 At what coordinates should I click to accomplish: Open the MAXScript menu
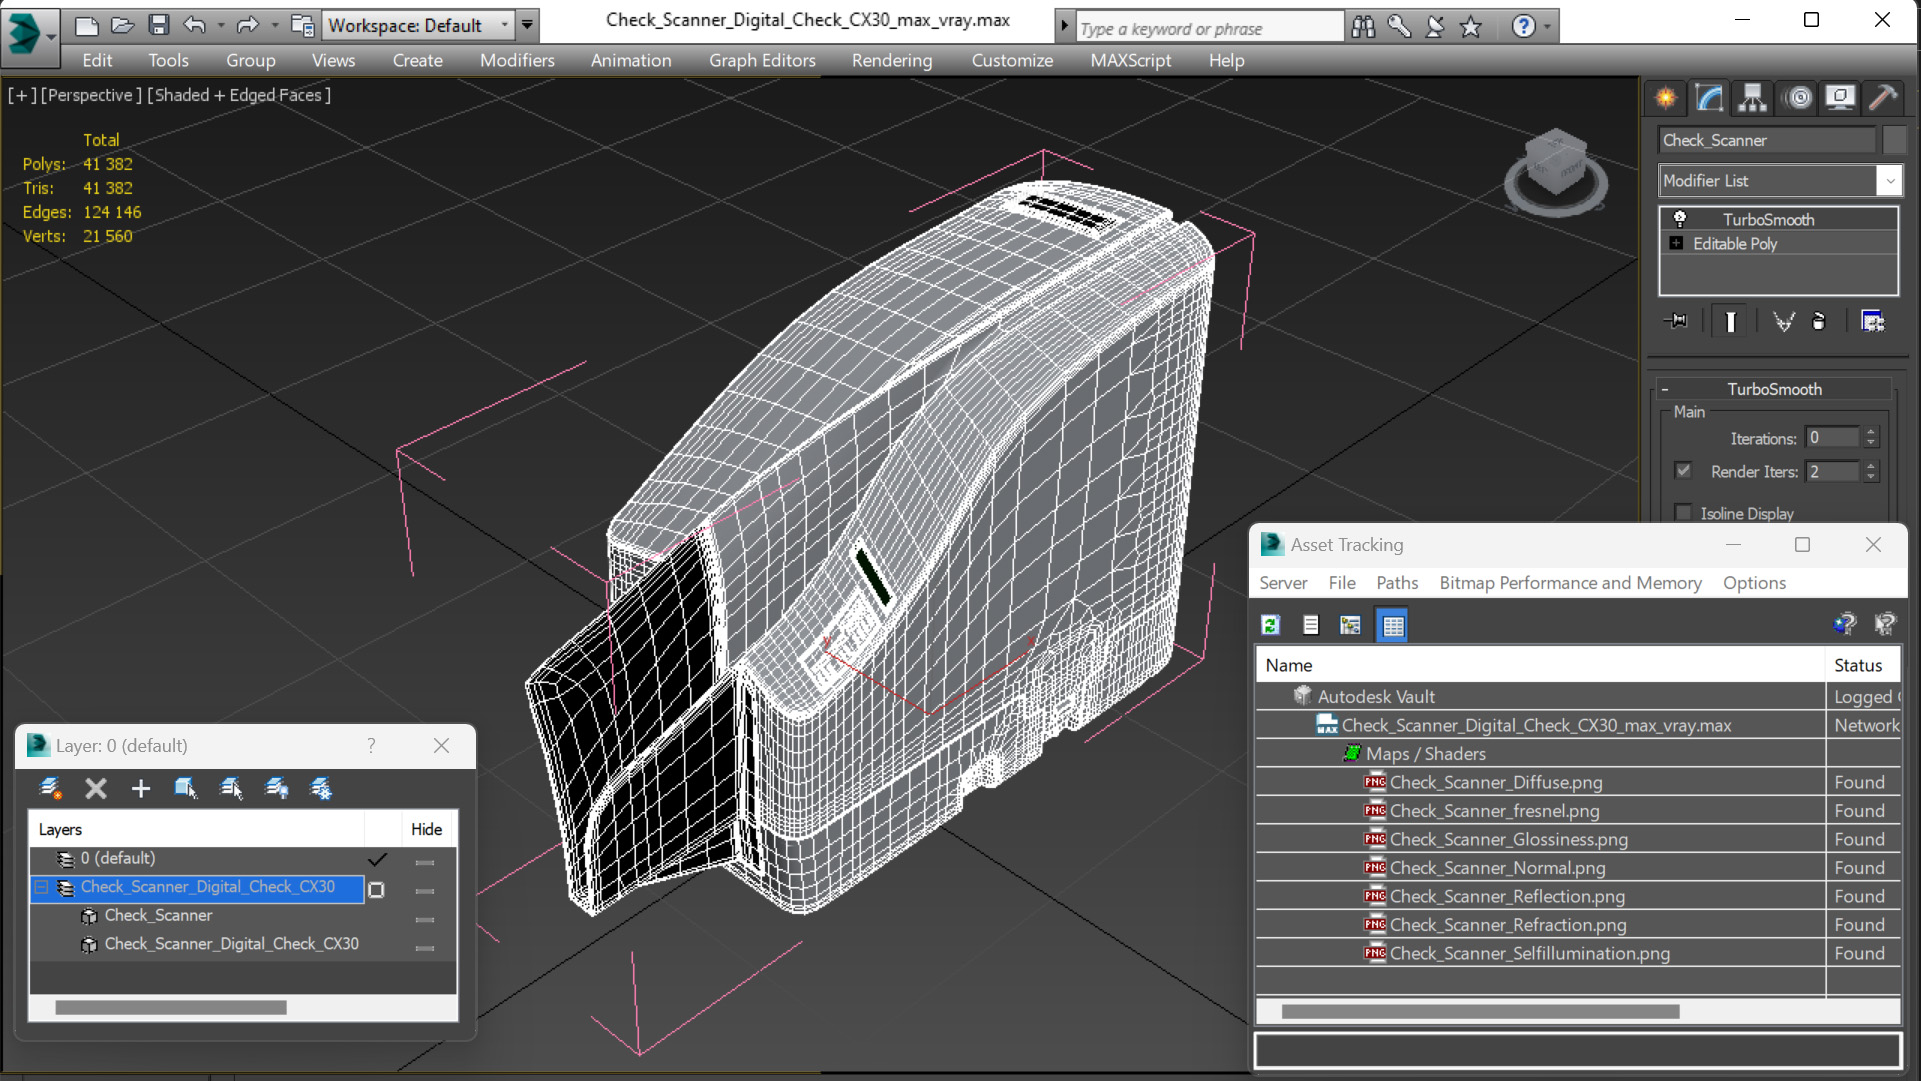pos(1131,60)
